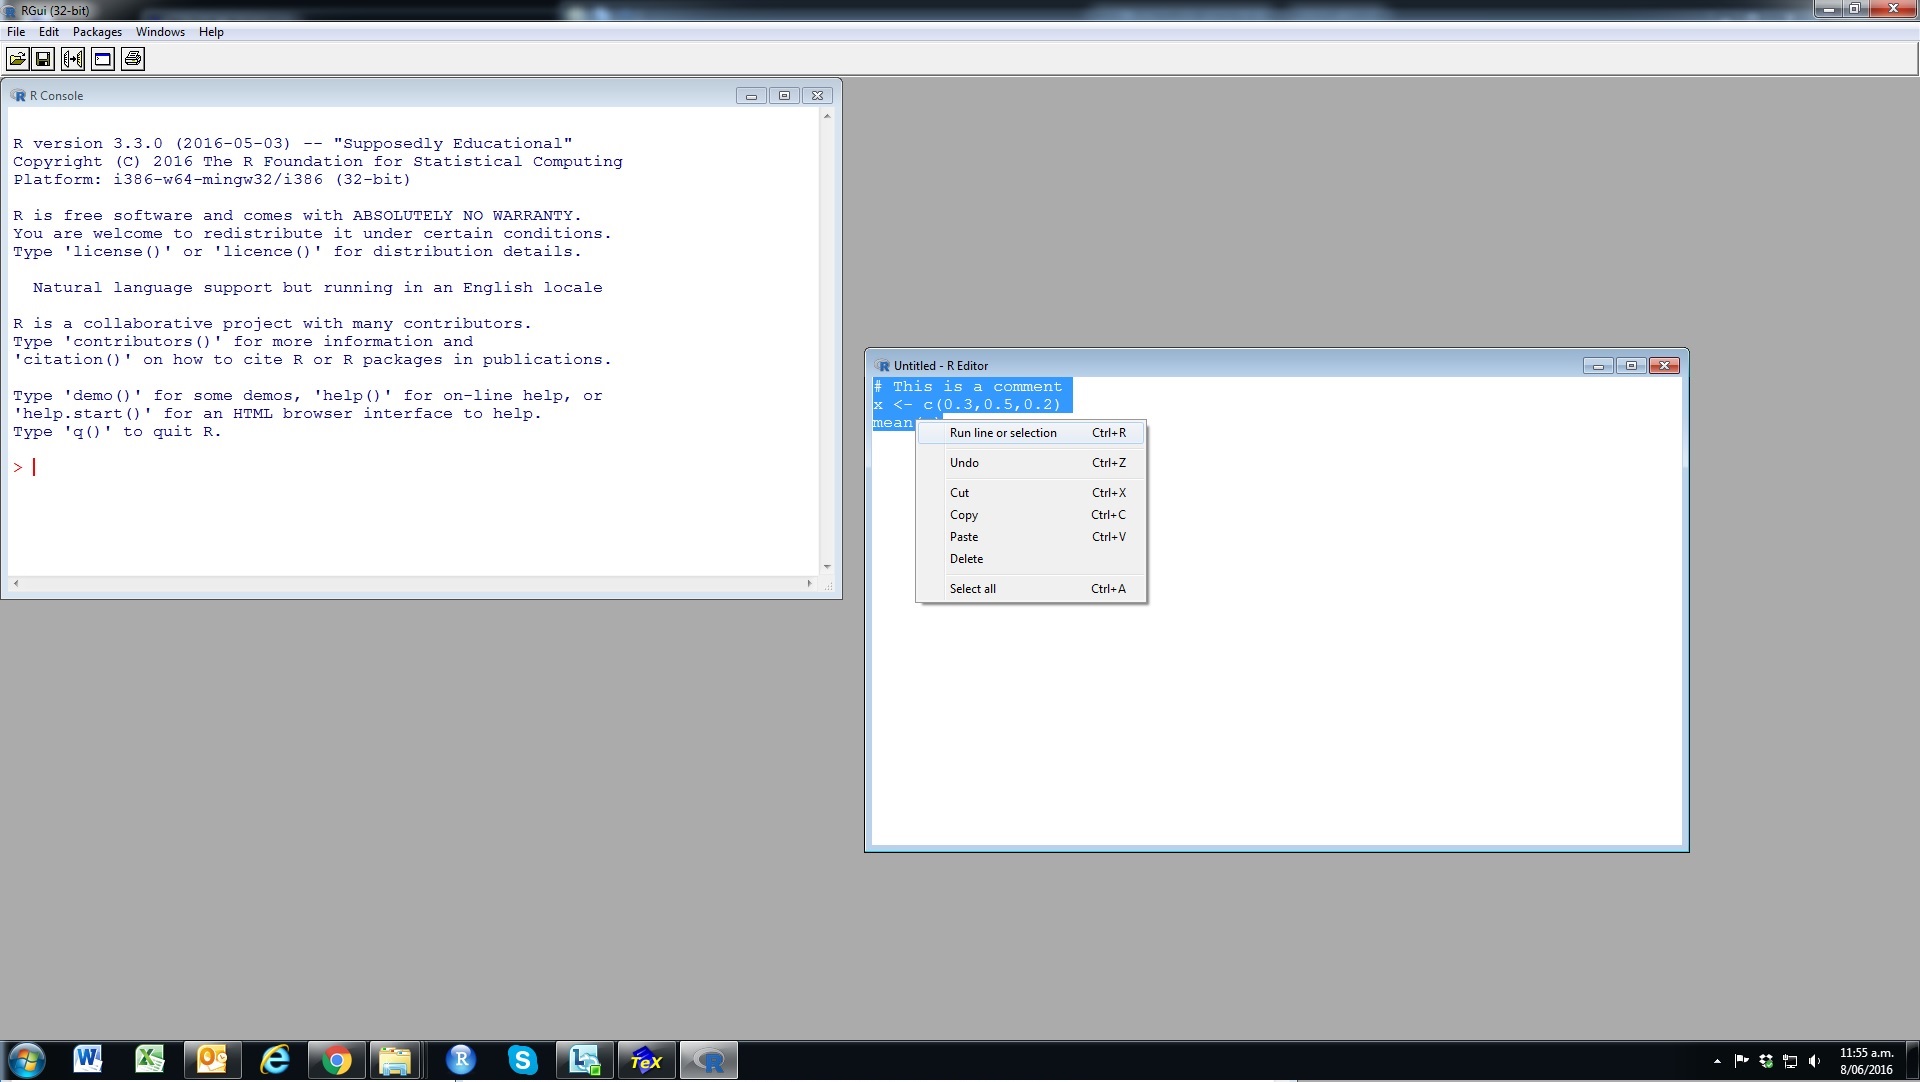Choose 'Run line or selection' from context menu
This screenshot has width=1920, height=1082.
[x=1031, y=433]
